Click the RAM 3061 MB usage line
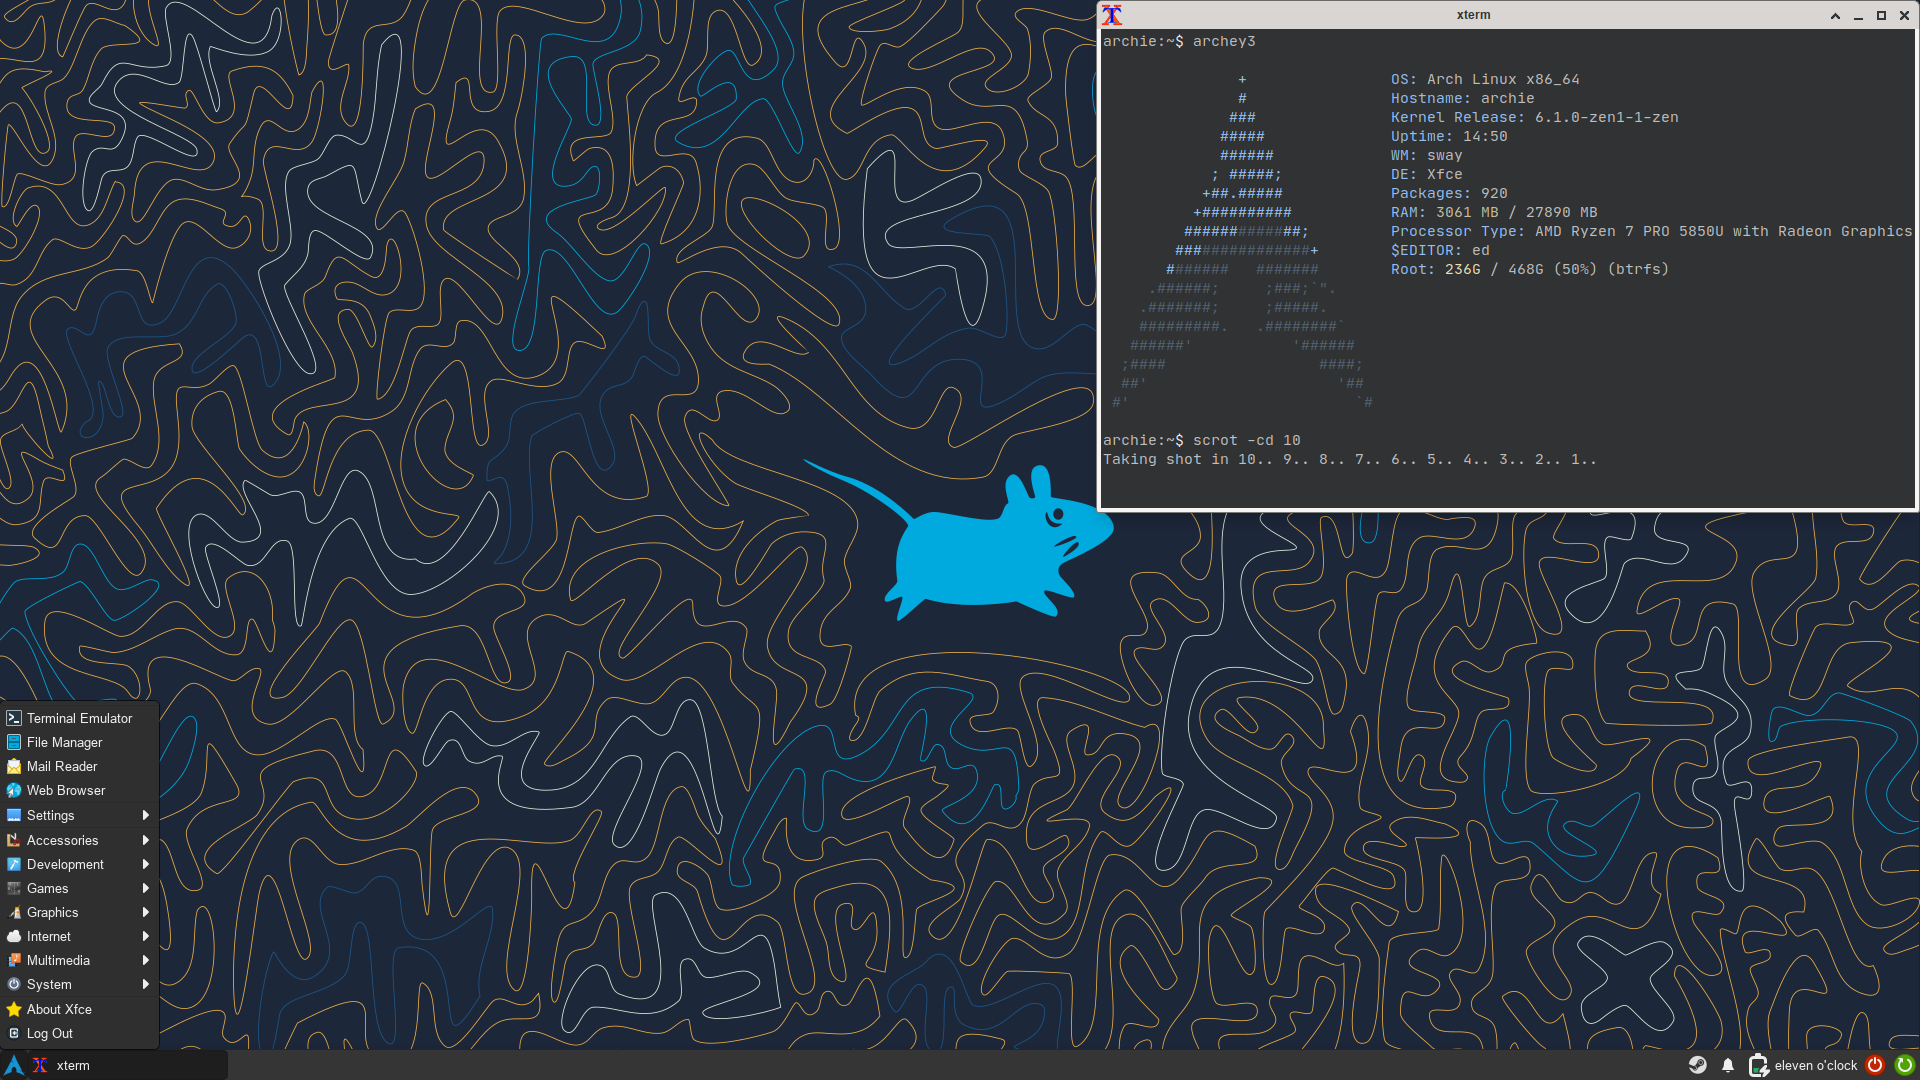 [x=1494, y=212]
